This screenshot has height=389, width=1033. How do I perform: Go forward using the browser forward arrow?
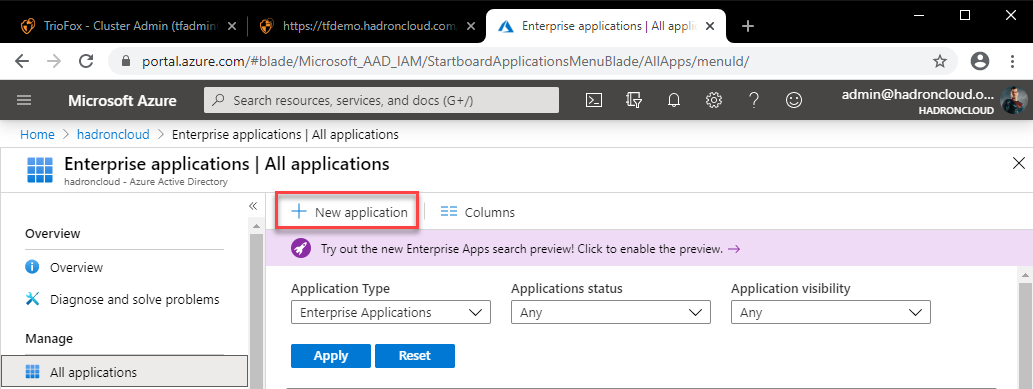[54, 61]
